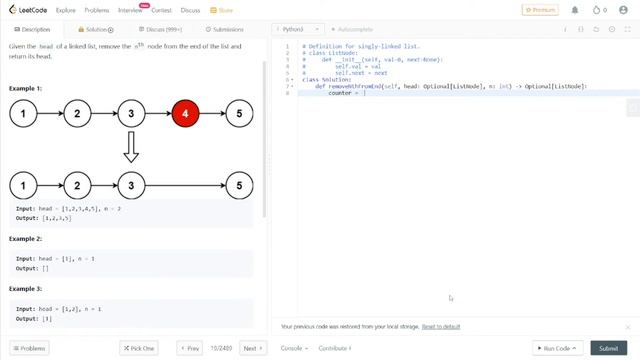
Task: Click Example 1 Output [1,2,3,5] text
Action: click(x=44, y=218)
